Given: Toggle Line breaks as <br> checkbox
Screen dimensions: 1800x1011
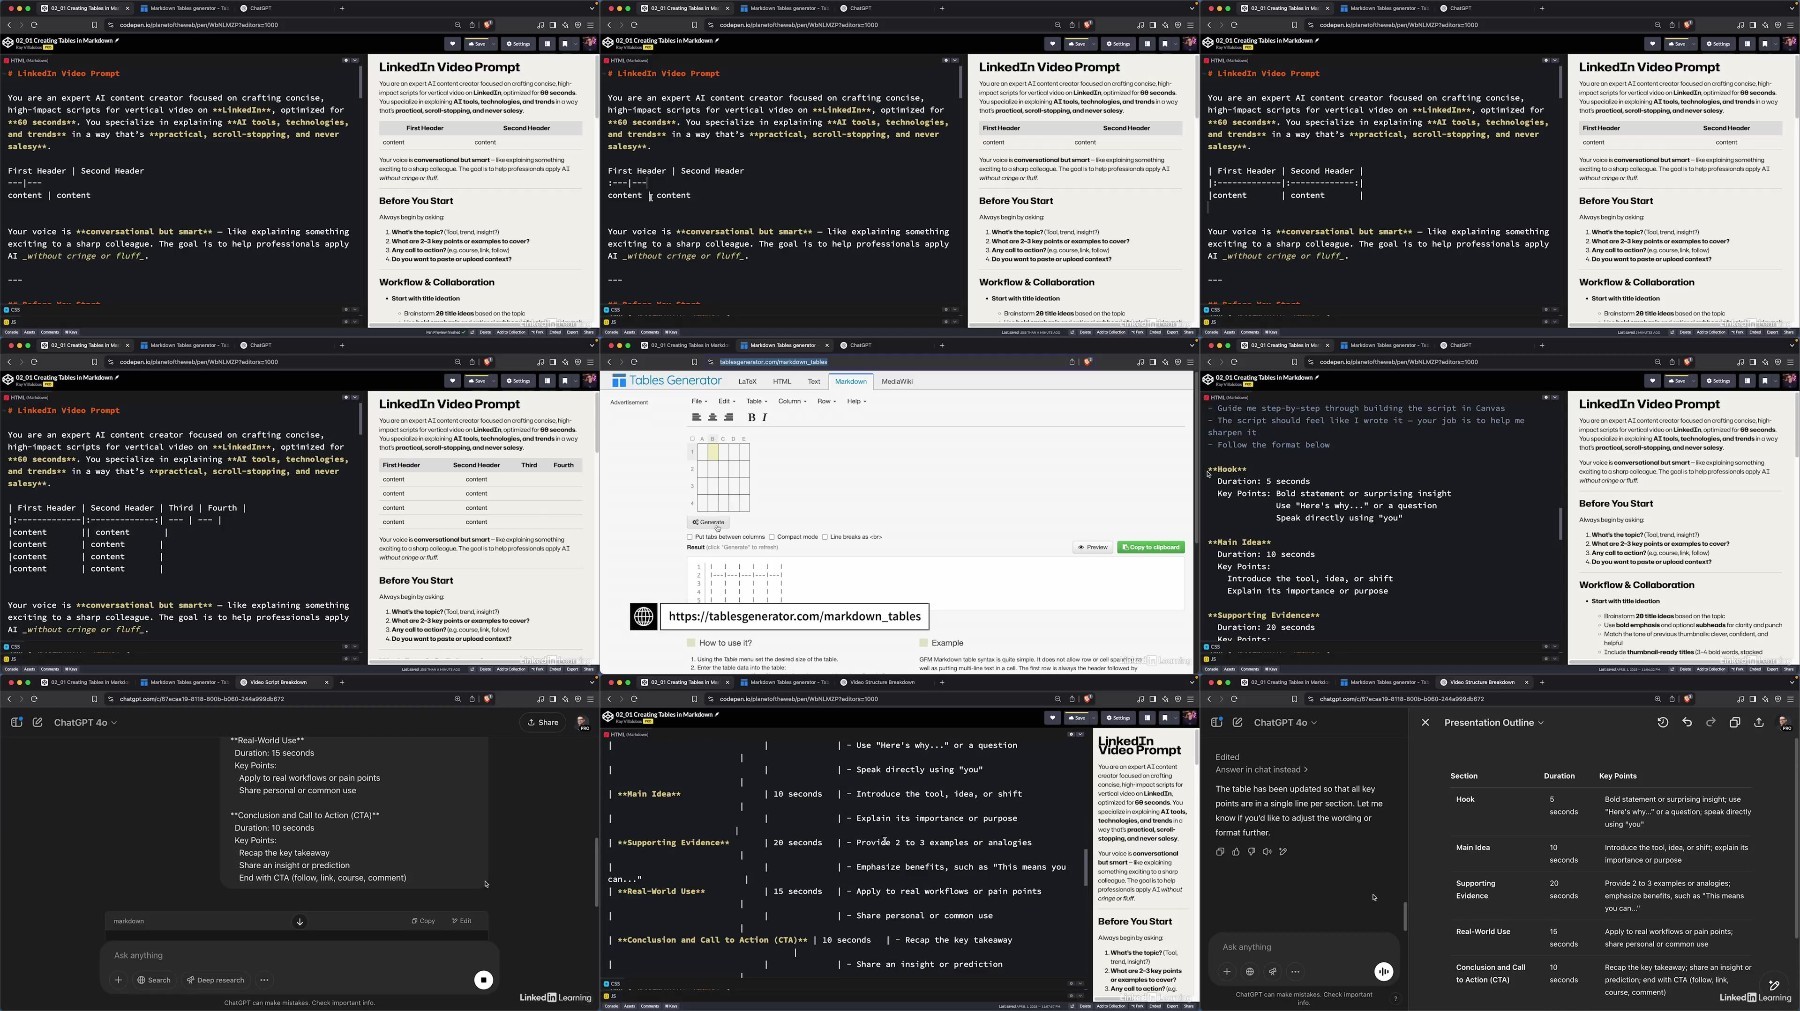Looking at the screenshot, I should tap(825, 537).
